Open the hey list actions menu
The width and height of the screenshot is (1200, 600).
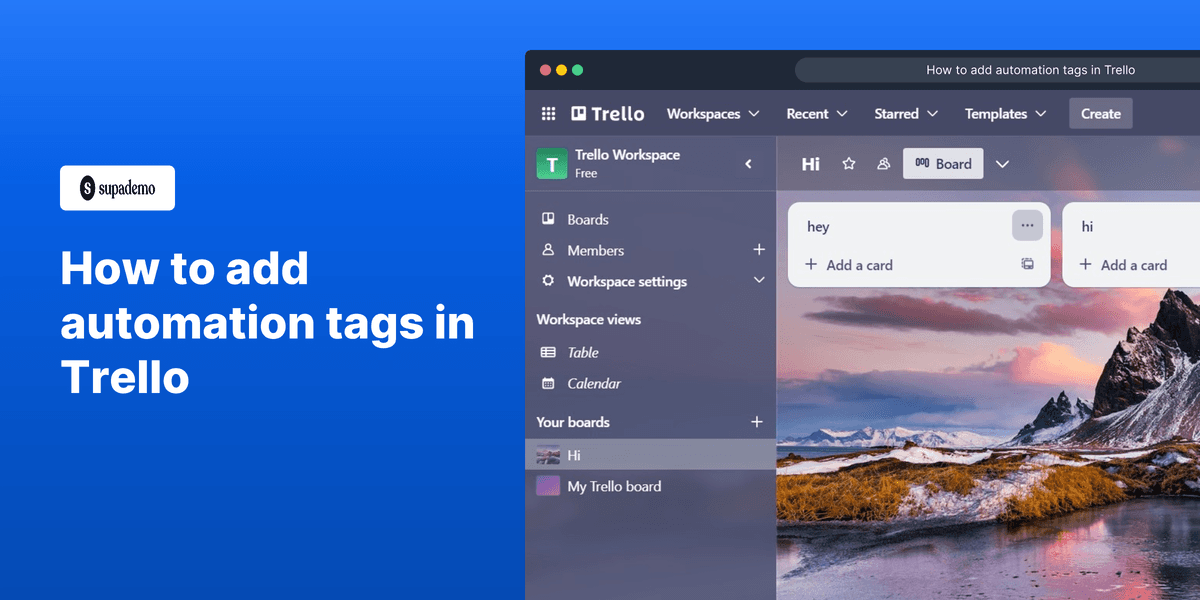coord(1026,225)
